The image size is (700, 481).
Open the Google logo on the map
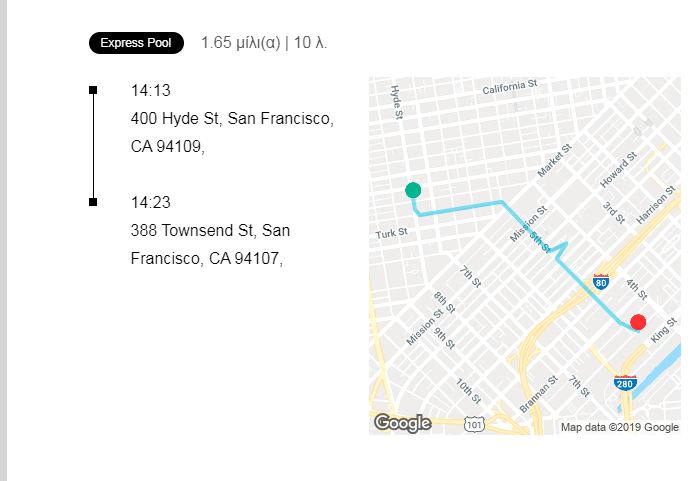403,423
